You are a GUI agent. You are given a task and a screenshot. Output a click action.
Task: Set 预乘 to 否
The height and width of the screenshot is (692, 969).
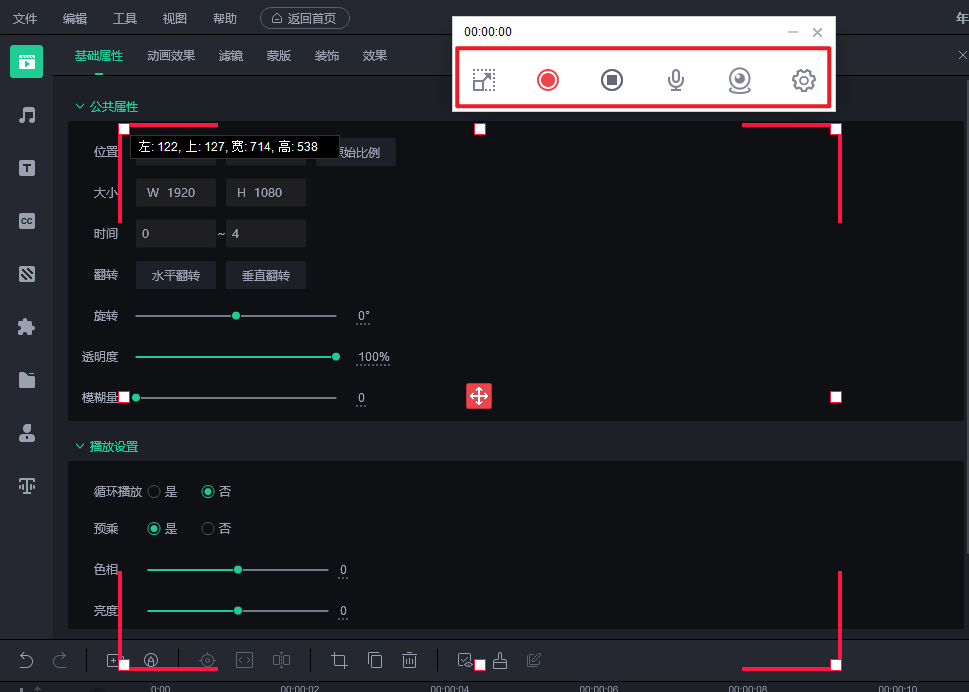click(x=208, y=528)
